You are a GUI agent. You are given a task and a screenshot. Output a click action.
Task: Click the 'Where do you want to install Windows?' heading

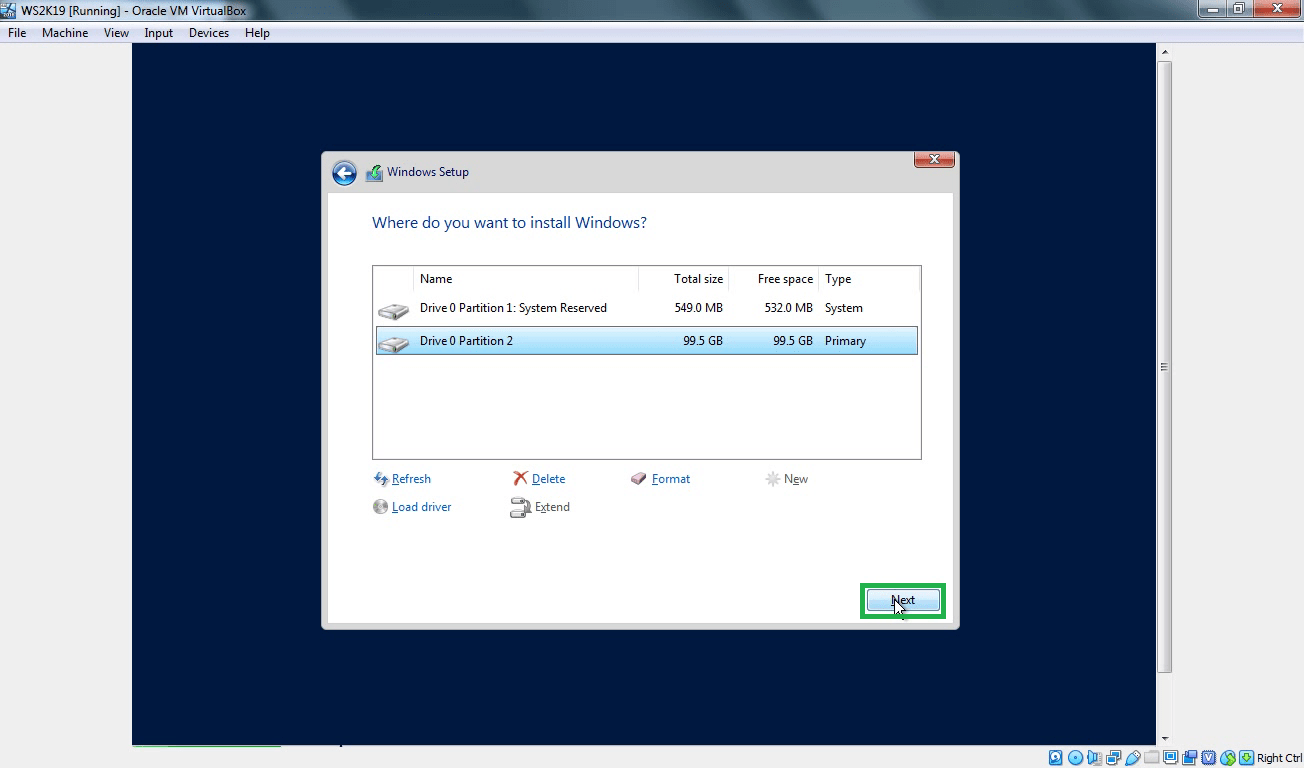509,222
